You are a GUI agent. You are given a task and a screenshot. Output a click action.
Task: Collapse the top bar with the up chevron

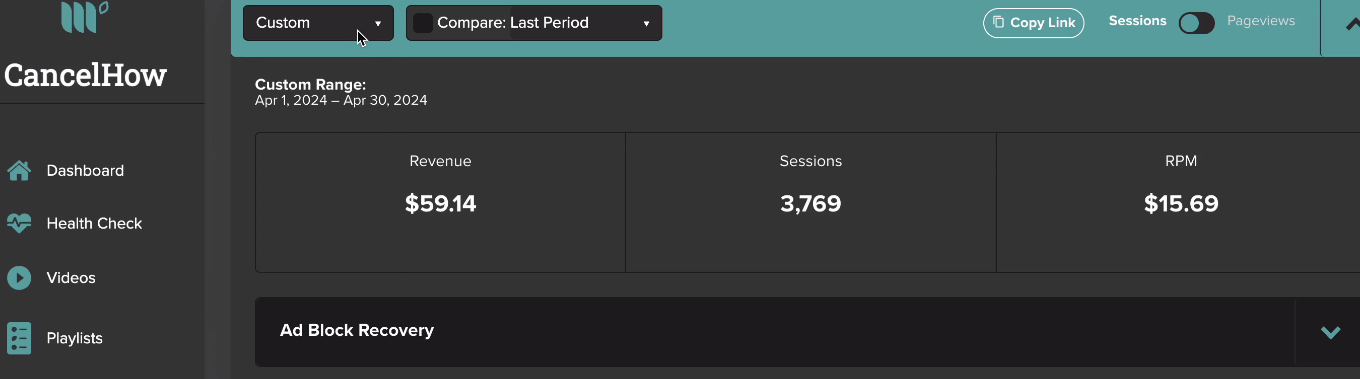coord(1352,25)
